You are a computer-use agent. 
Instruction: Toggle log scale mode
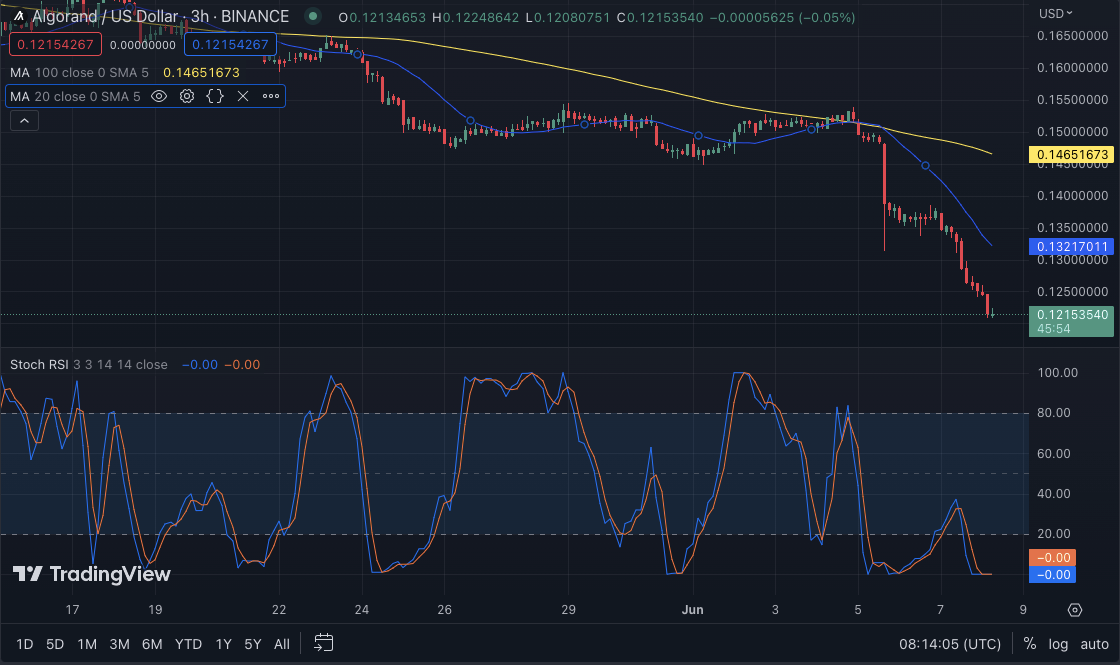1059,644
